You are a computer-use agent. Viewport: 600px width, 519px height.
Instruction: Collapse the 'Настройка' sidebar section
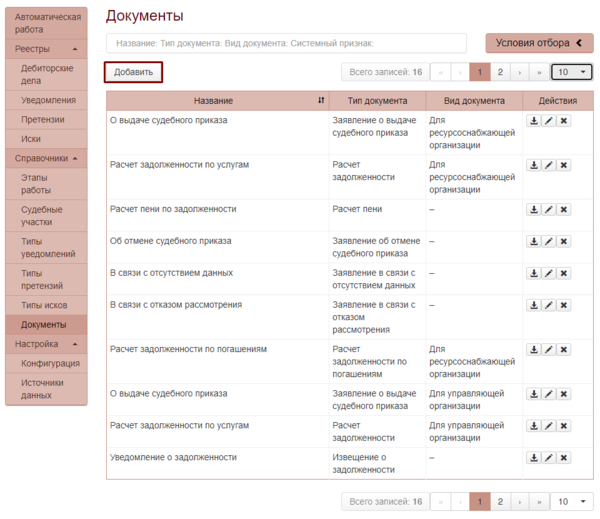pyautogui.click(x=46, y=344)
